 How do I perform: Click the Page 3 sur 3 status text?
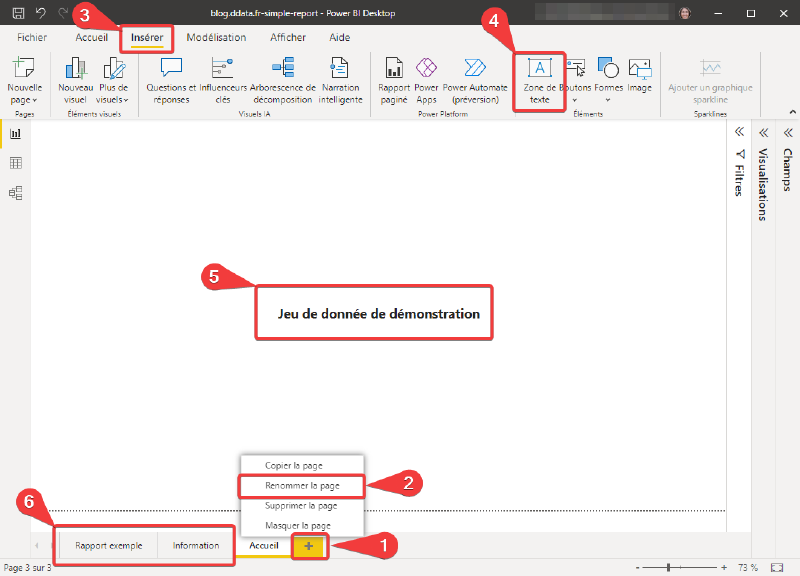[x=28, y=567]
